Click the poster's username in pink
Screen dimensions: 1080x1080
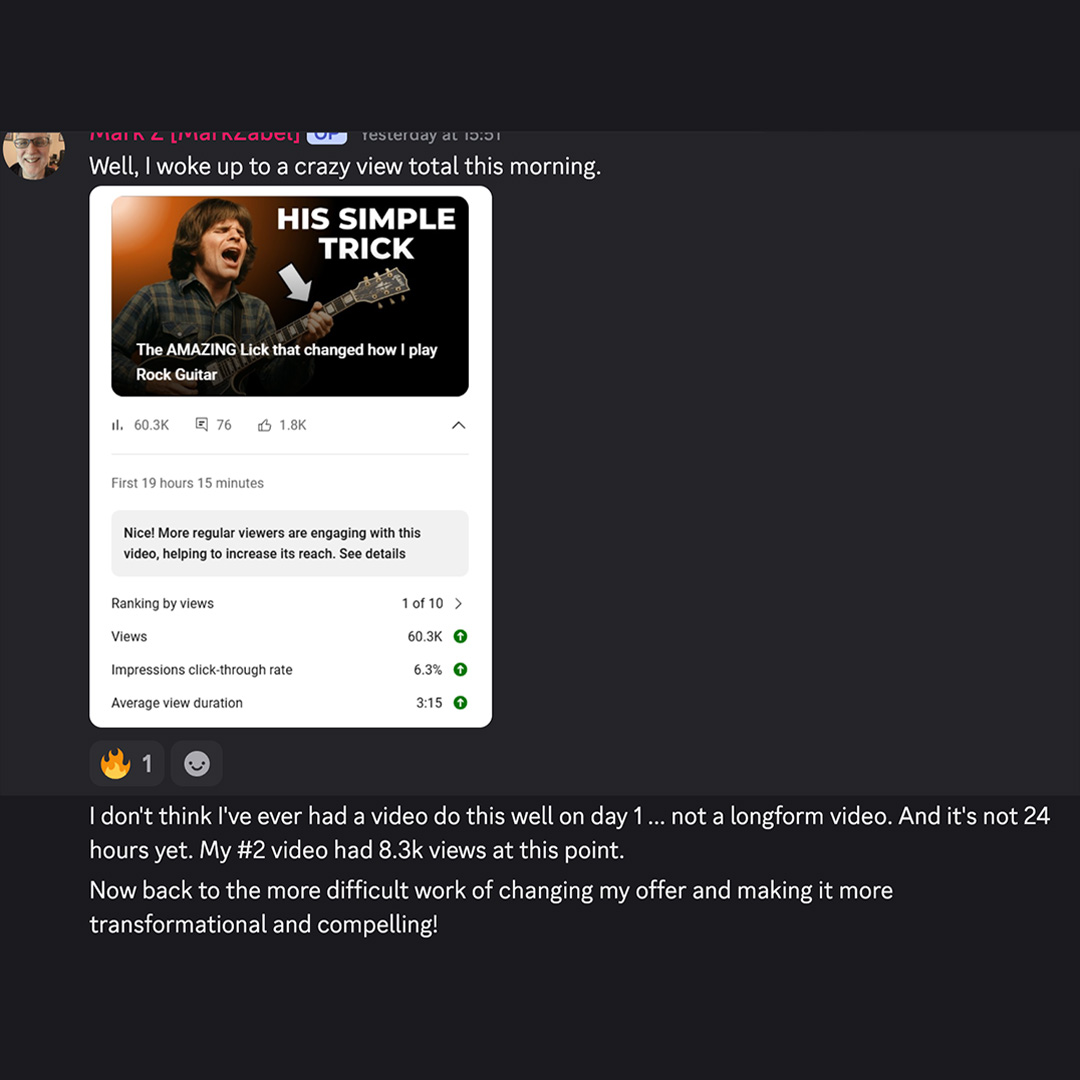195,136
